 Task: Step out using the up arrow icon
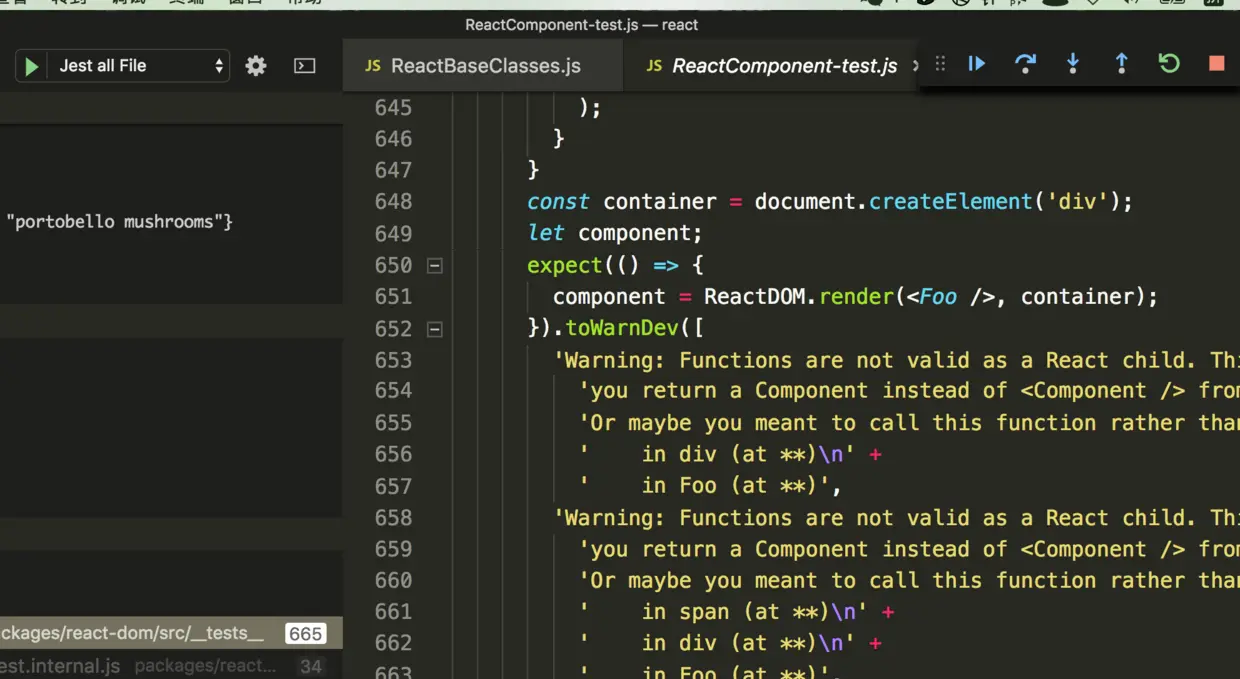pos(1121,64)
